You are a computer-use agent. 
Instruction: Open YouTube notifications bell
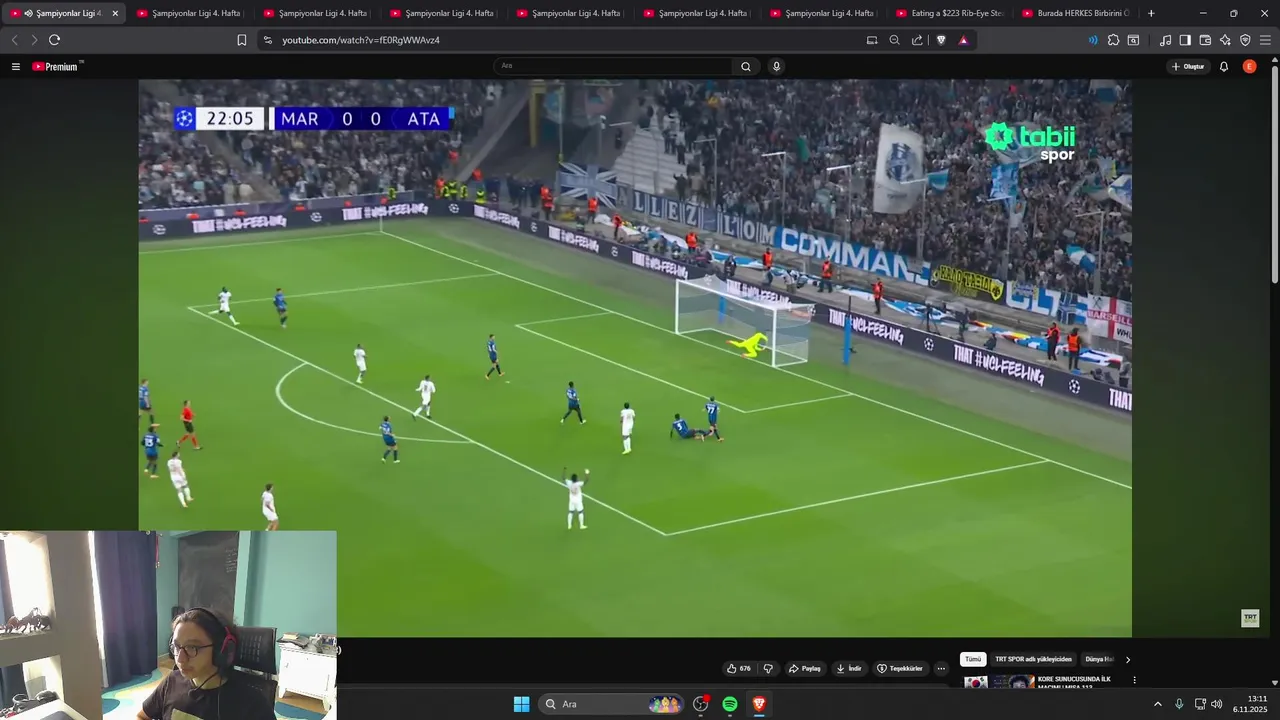(x=1224, y=66)
